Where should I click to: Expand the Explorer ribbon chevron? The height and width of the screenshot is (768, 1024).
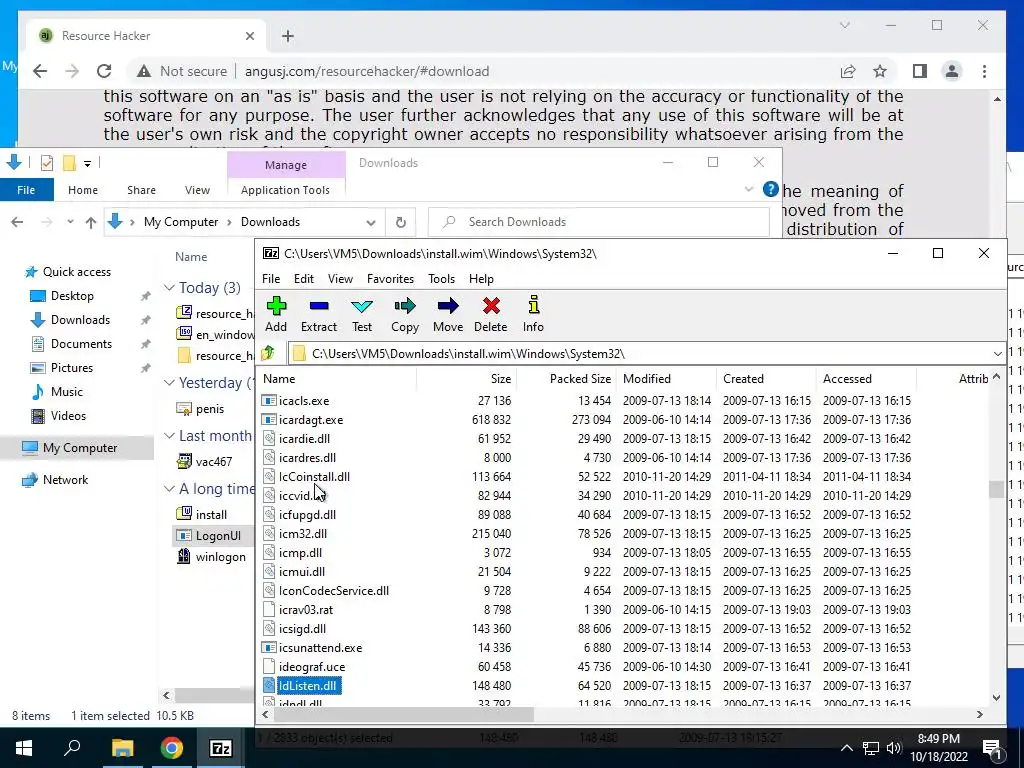(x=748, y=190)
